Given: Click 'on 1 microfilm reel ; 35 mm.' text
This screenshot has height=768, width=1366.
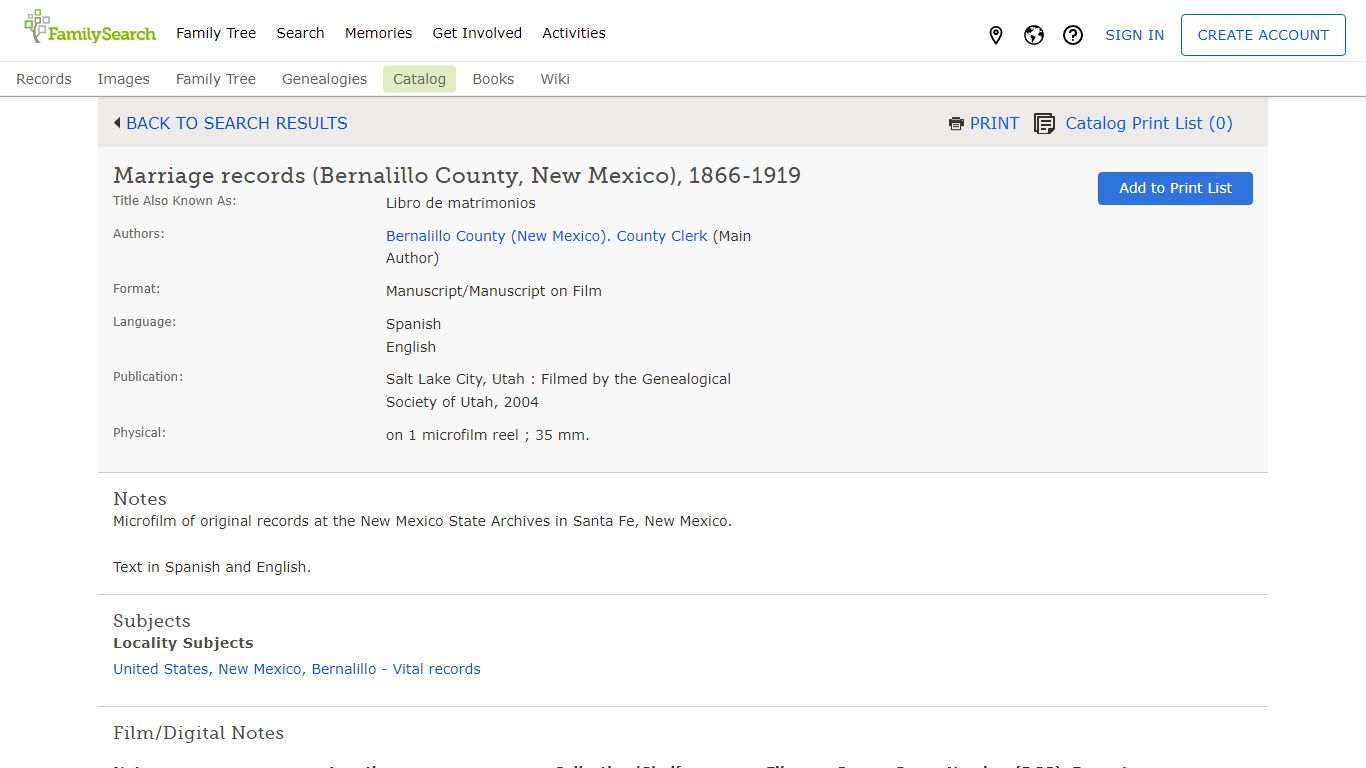Looking at the screenshot, I should (488, 435).
